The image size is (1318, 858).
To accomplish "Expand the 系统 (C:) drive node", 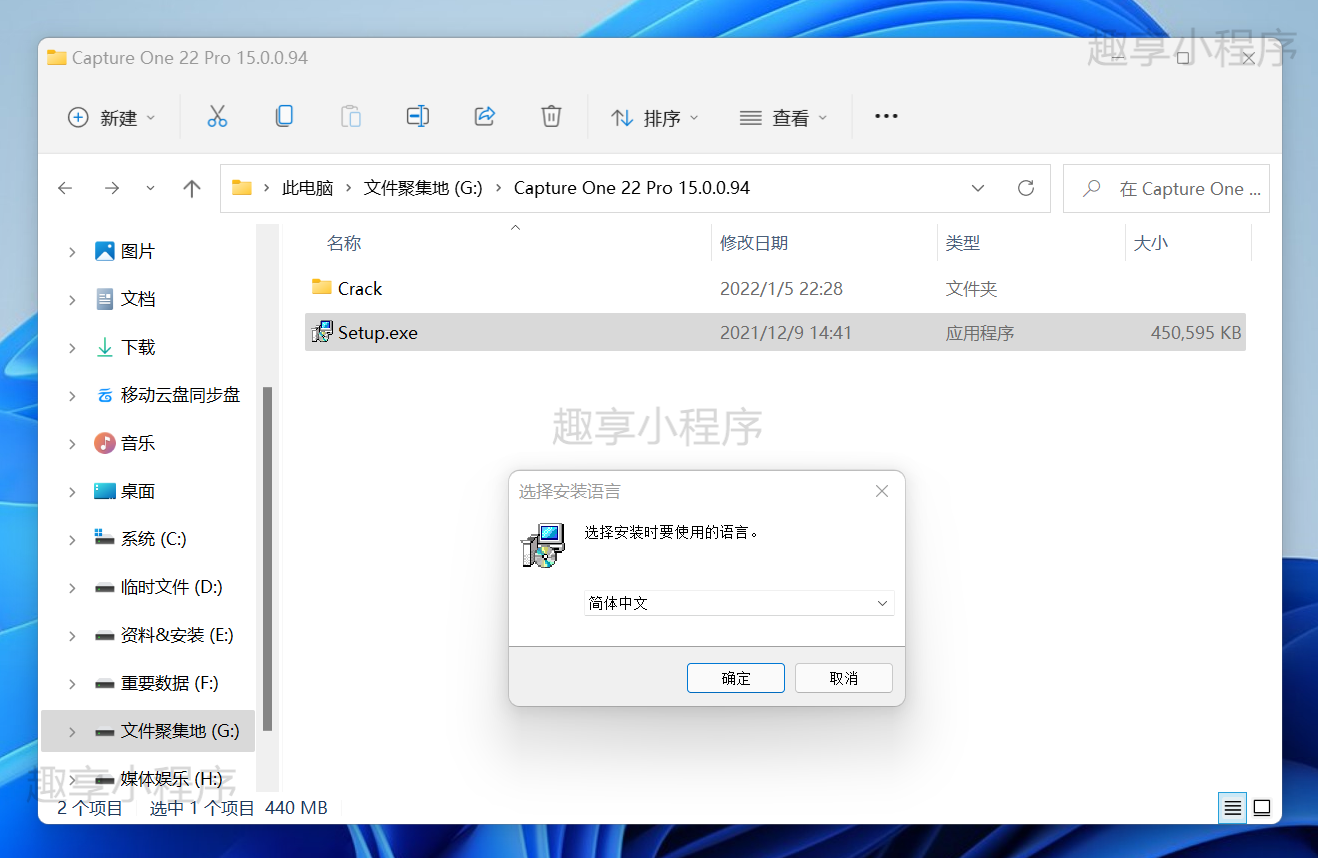I will [x=72, y=540].
